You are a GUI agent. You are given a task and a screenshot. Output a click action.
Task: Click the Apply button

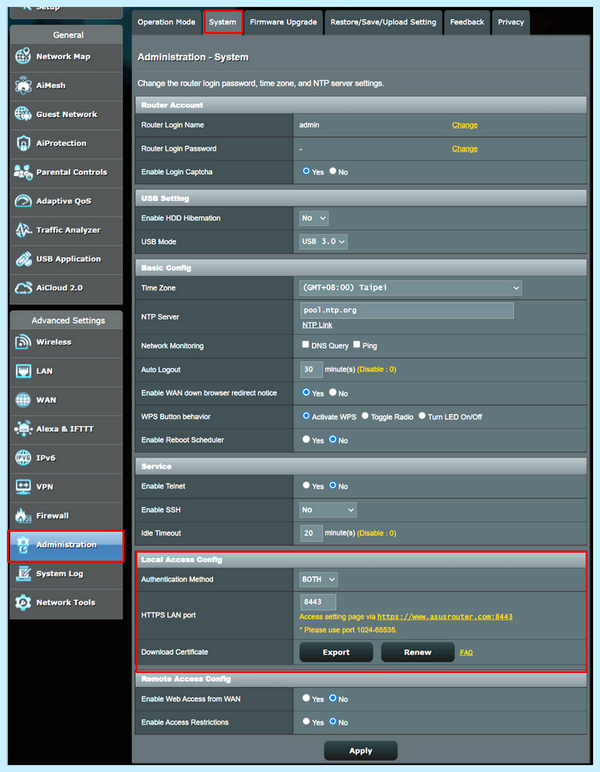point(361,751)
